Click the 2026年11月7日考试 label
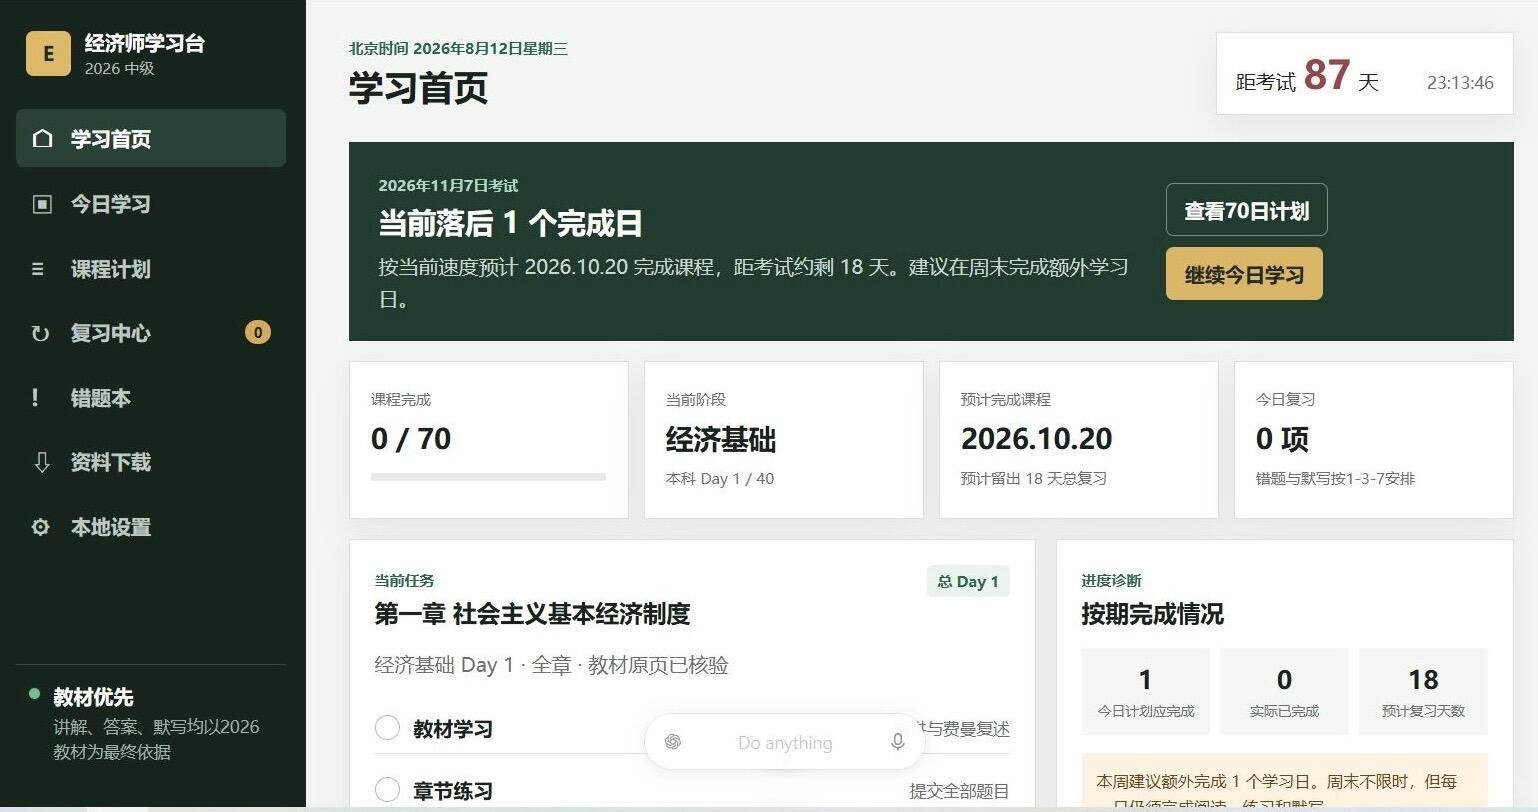The width and height of the screenshot is (1538, 812). 448,185
